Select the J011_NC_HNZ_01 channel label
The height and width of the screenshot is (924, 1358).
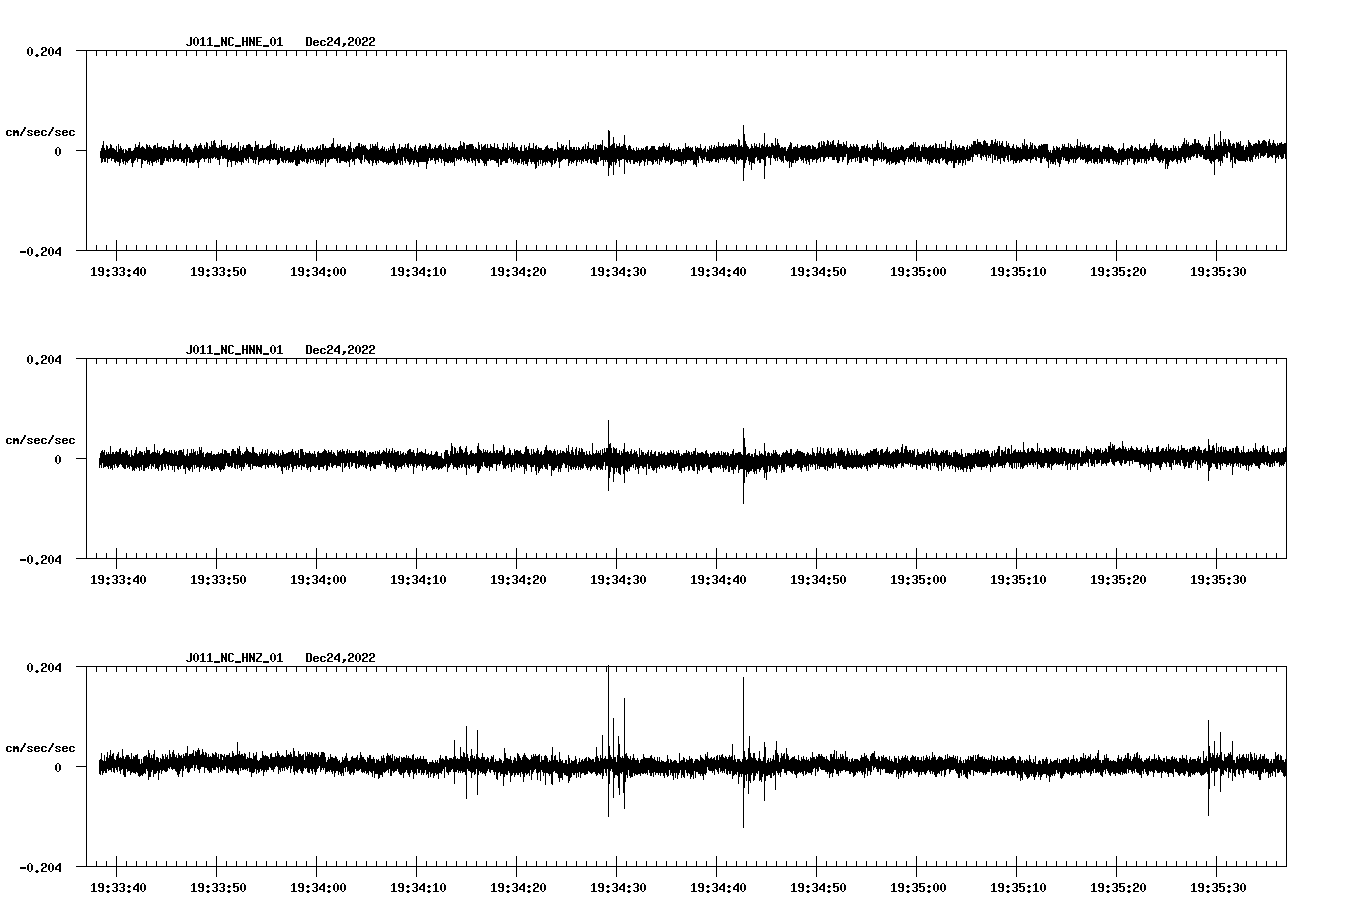[233, 657]
